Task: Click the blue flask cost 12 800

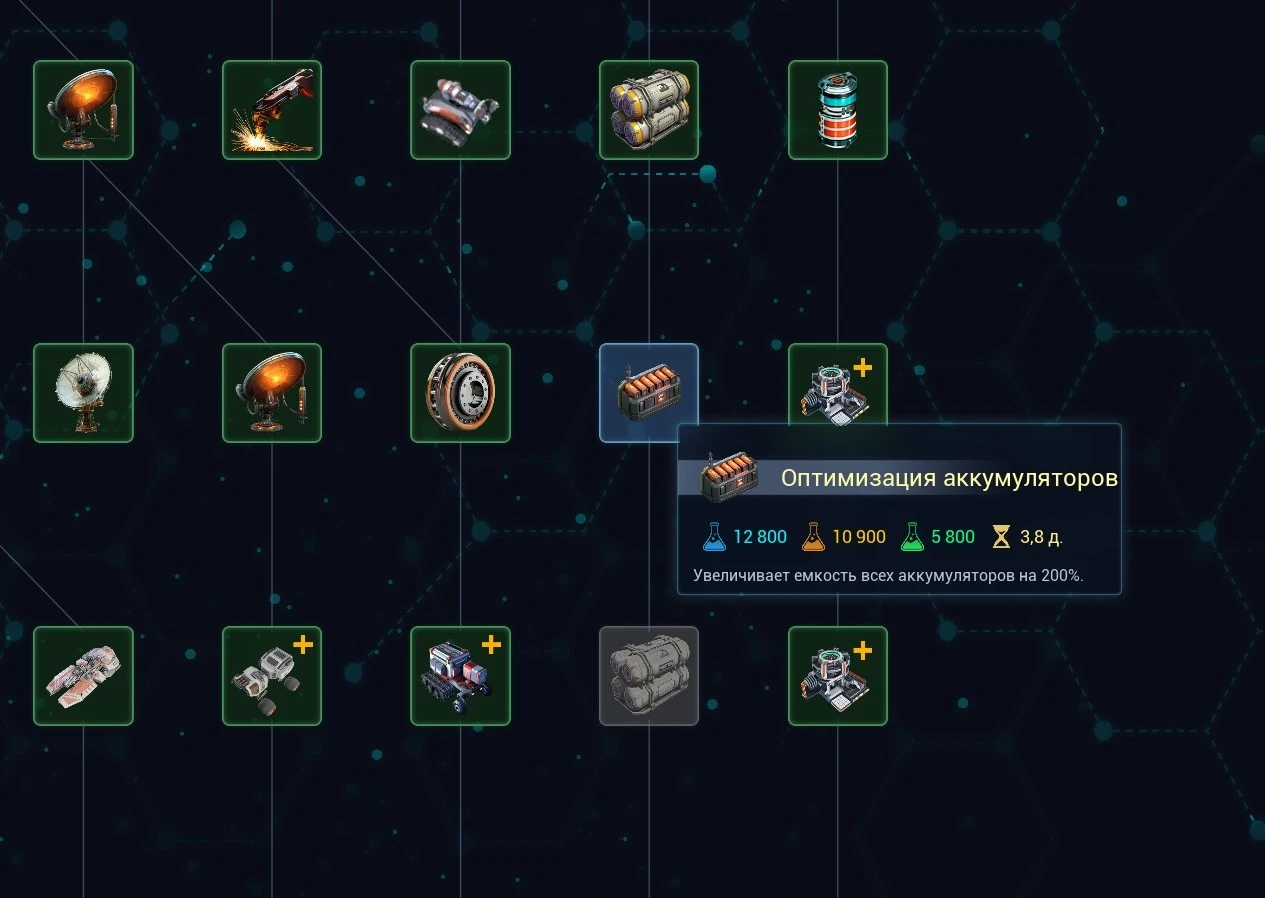Action: point(745,537)
